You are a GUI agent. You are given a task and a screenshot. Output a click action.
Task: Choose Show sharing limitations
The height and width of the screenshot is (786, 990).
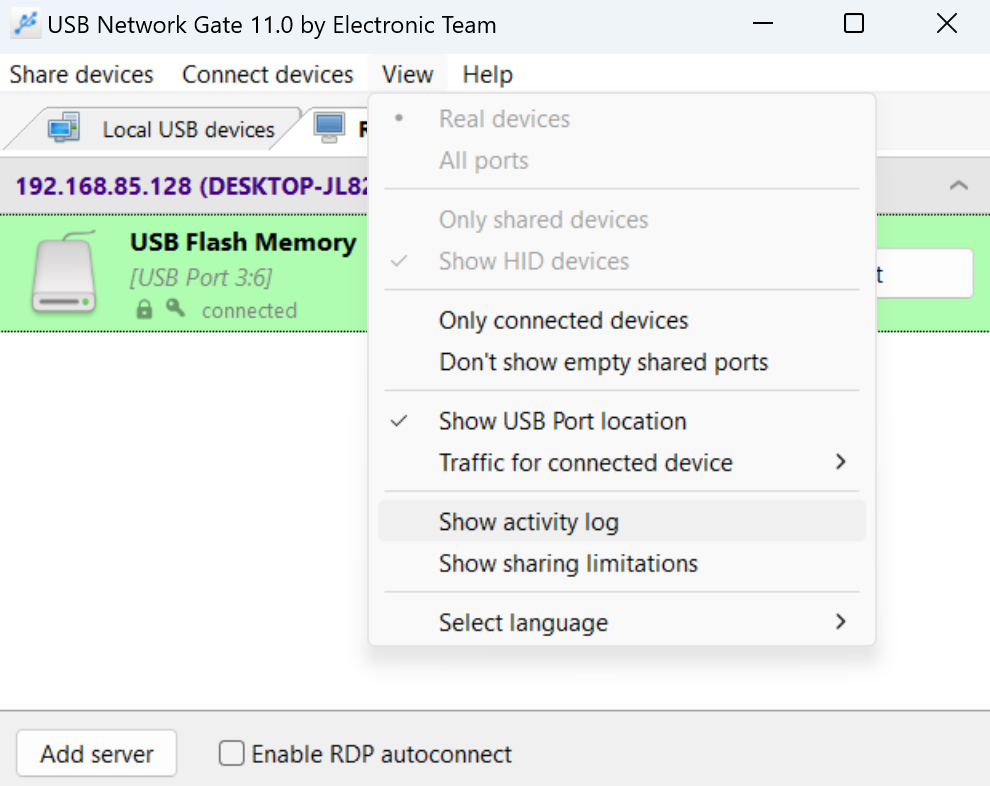click(x=568, y=564)
